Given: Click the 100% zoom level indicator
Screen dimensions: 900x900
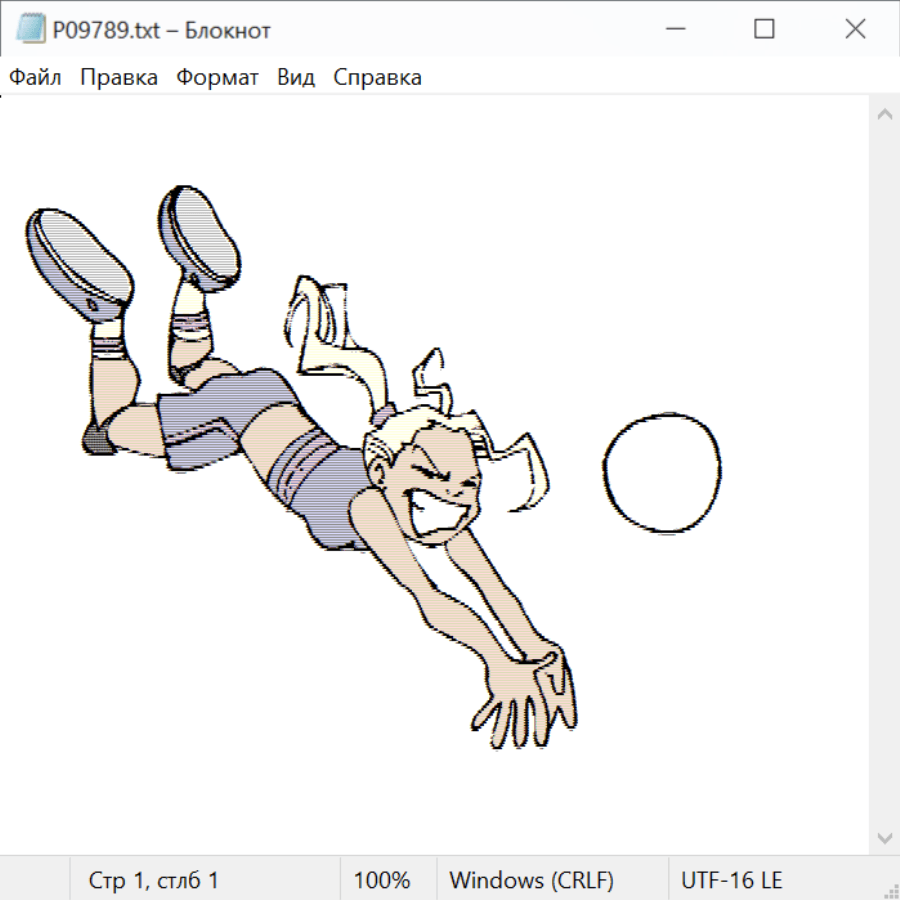Looking at the screenshot, I should click(x=382, y=881).
